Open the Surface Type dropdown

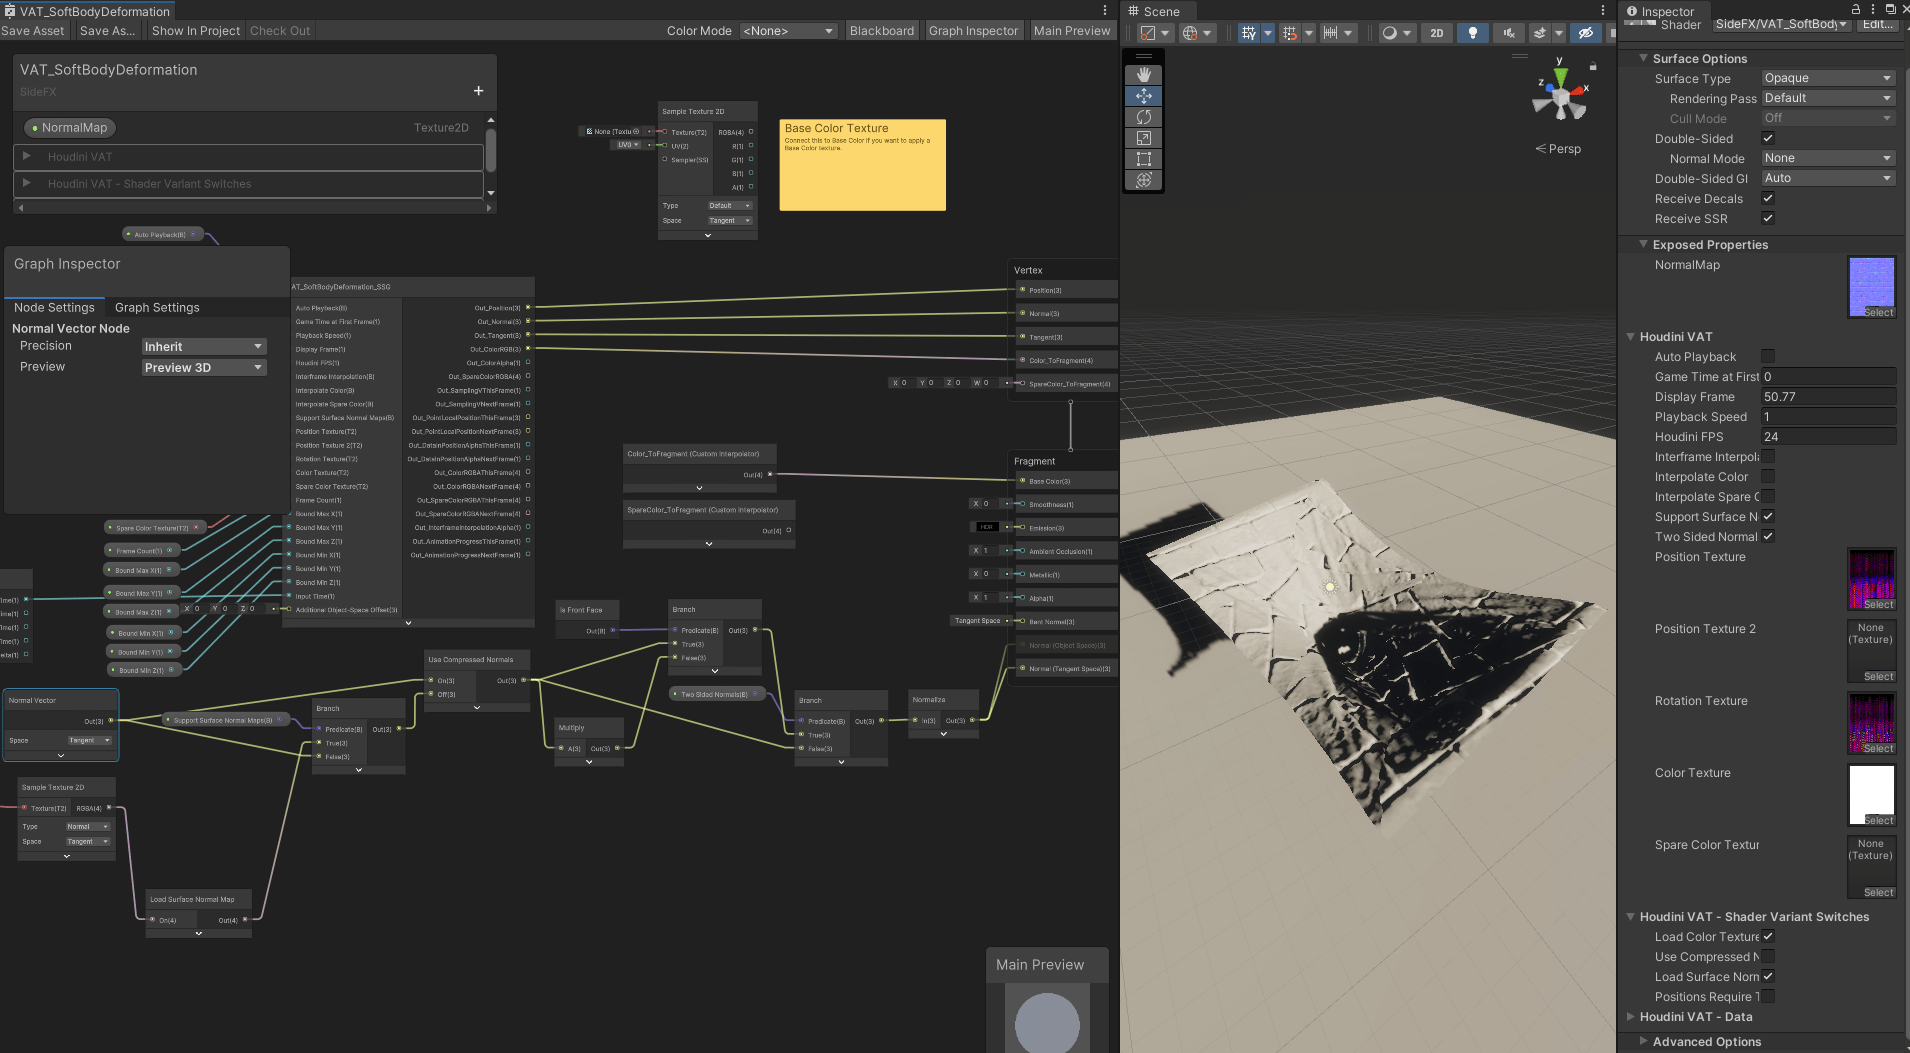pyautogui.click(x=1827, y=77)
